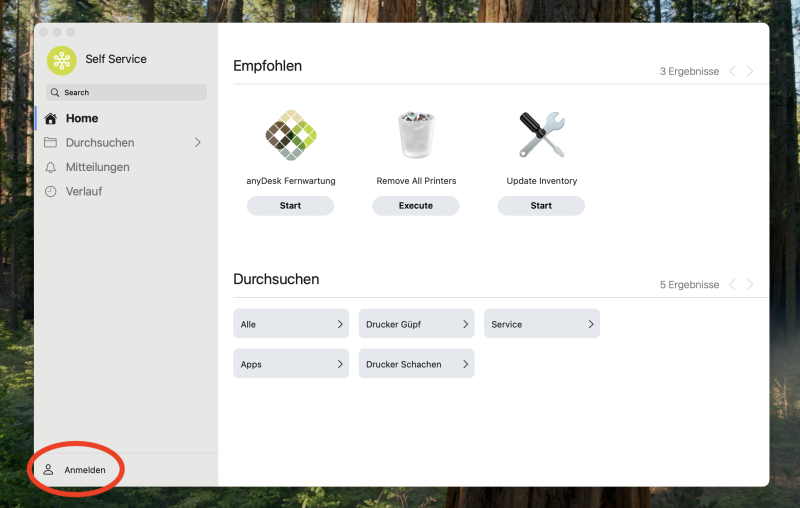Screen dimensions: 800x508
Task: Click the house icon for Home
Action: pyautogui.click(x=51, y=118)
